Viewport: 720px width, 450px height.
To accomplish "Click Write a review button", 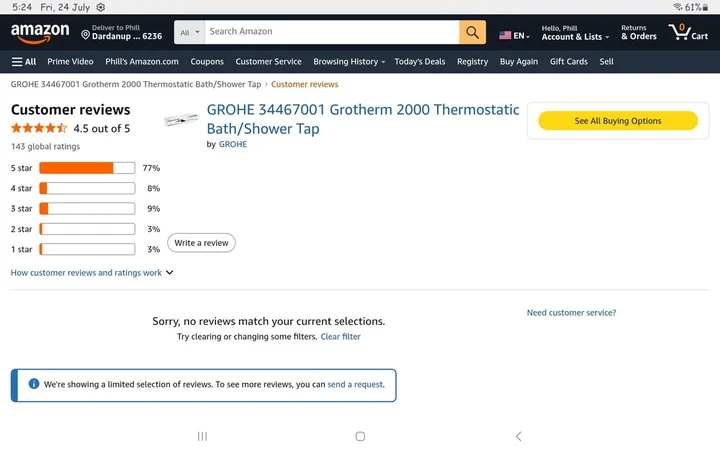I will click(201, 242).
